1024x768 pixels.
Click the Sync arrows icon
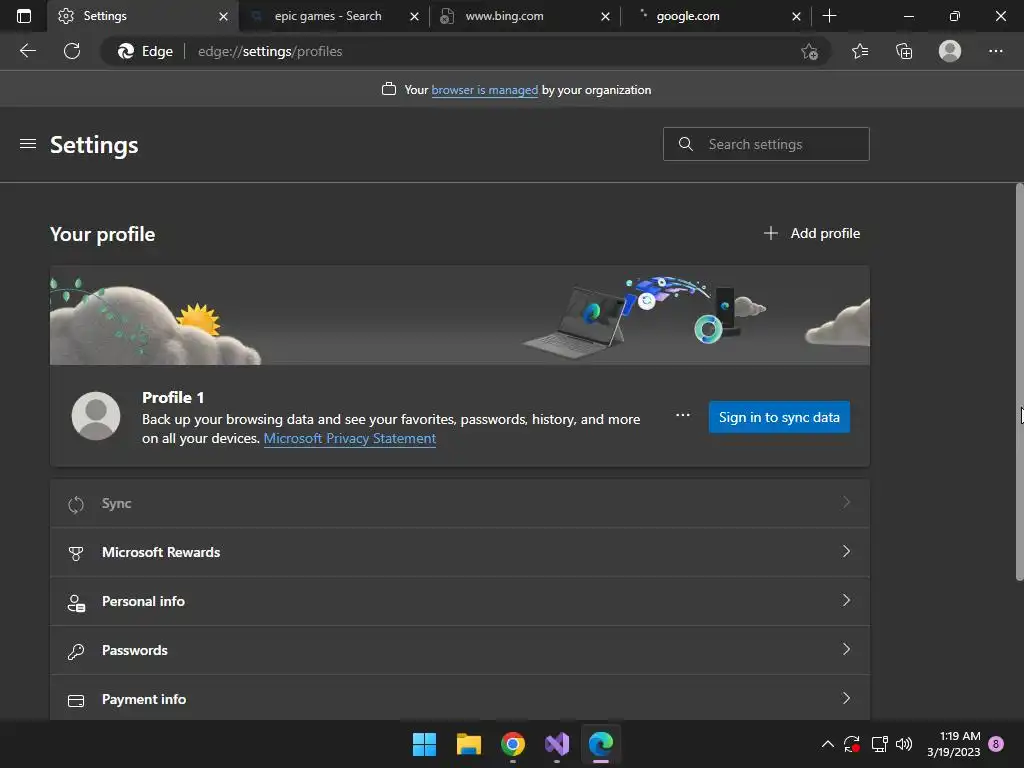[76, 504]
